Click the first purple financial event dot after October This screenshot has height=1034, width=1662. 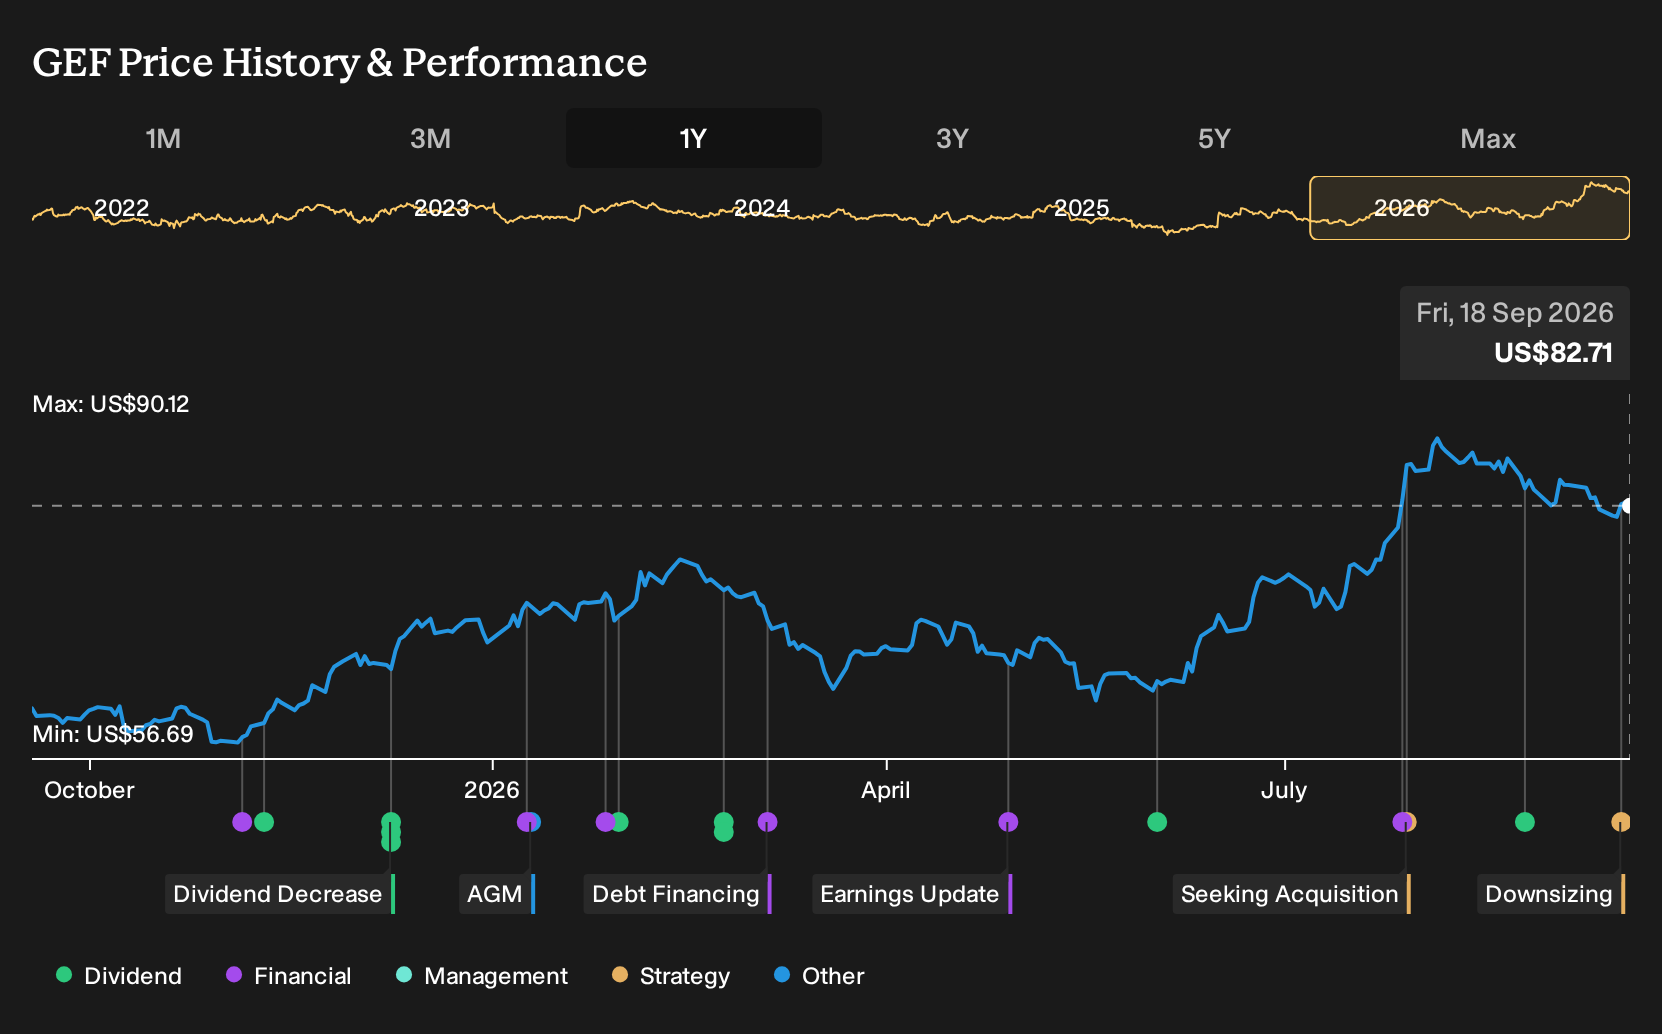(x=242, y=822)
